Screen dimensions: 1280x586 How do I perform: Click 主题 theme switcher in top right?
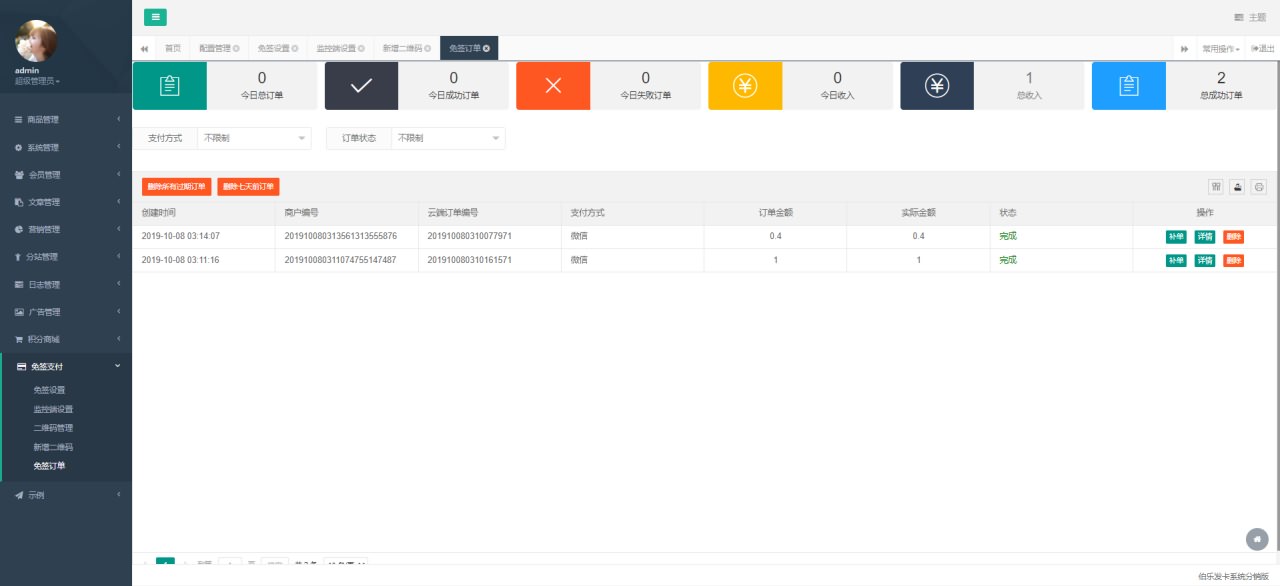tap(1250, 17)
